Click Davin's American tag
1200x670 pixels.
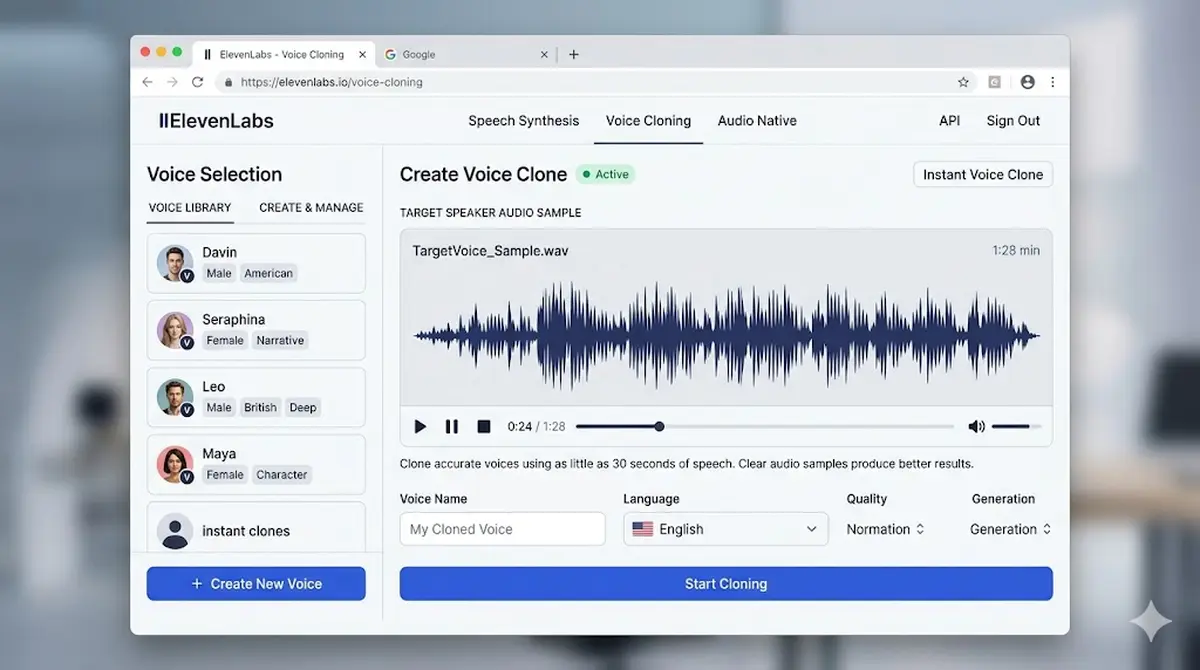coord(269,274)
